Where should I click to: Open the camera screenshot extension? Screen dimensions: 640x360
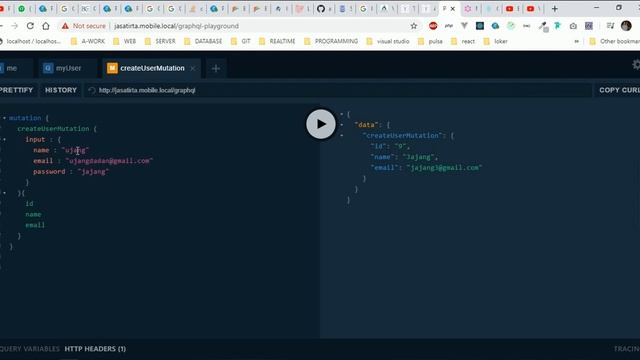coord(573,26)
